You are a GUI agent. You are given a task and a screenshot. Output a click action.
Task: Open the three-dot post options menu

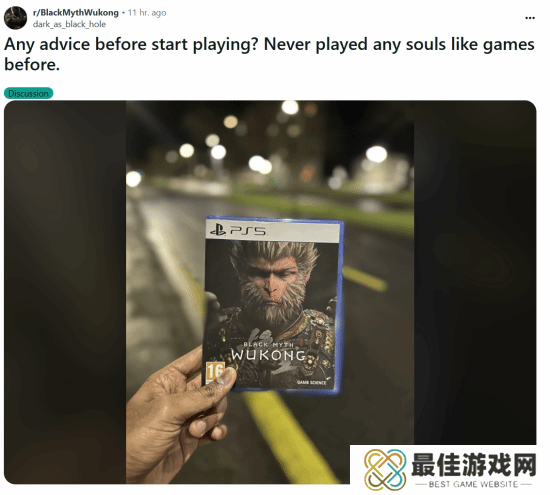pyautogui.click(x=530, y=18)
